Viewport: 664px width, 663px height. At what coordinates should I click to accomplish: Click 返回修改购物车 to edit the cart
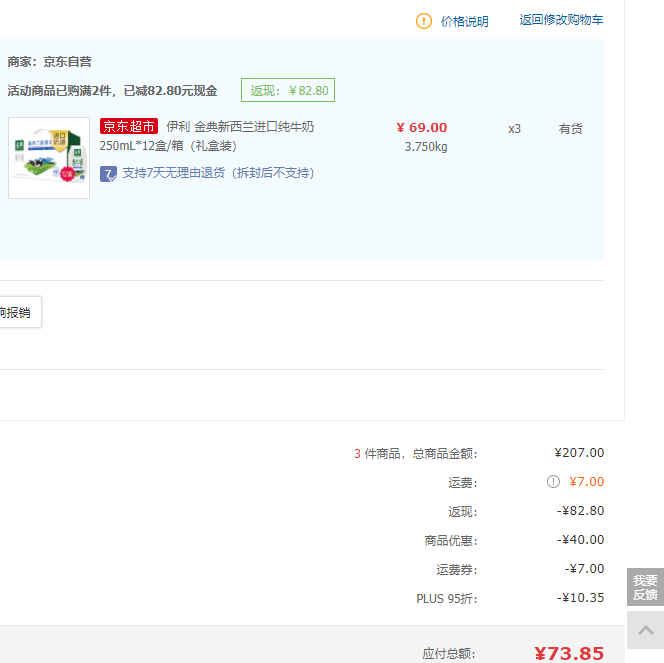click(561, 20)
